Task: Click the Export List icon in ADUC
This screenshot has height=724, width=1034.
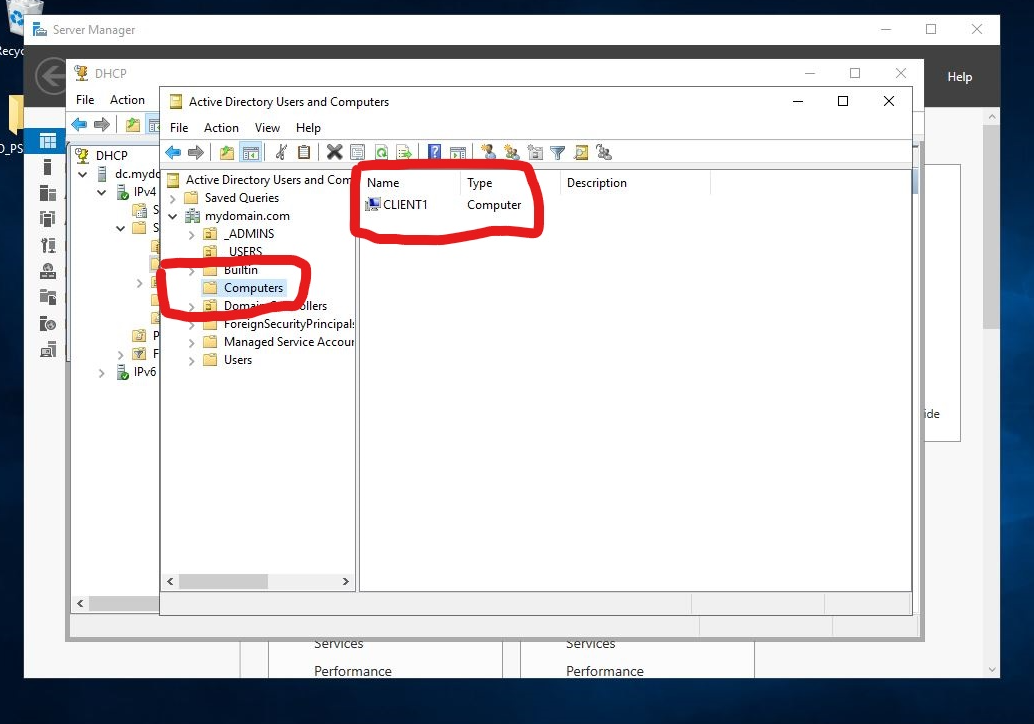Action: click(x=404, y=153)
